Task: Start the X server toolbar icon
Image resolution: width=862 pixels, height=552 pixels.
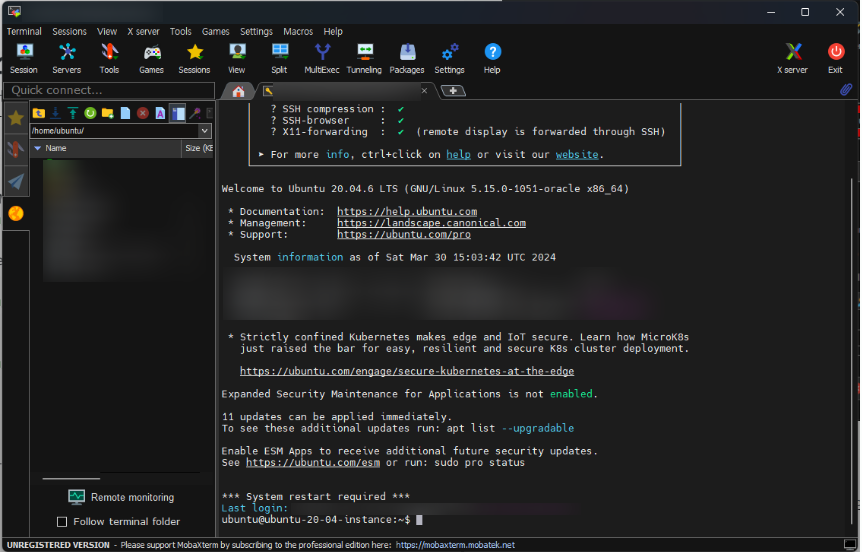Action: pyautogui.click(x=792, y=58)
